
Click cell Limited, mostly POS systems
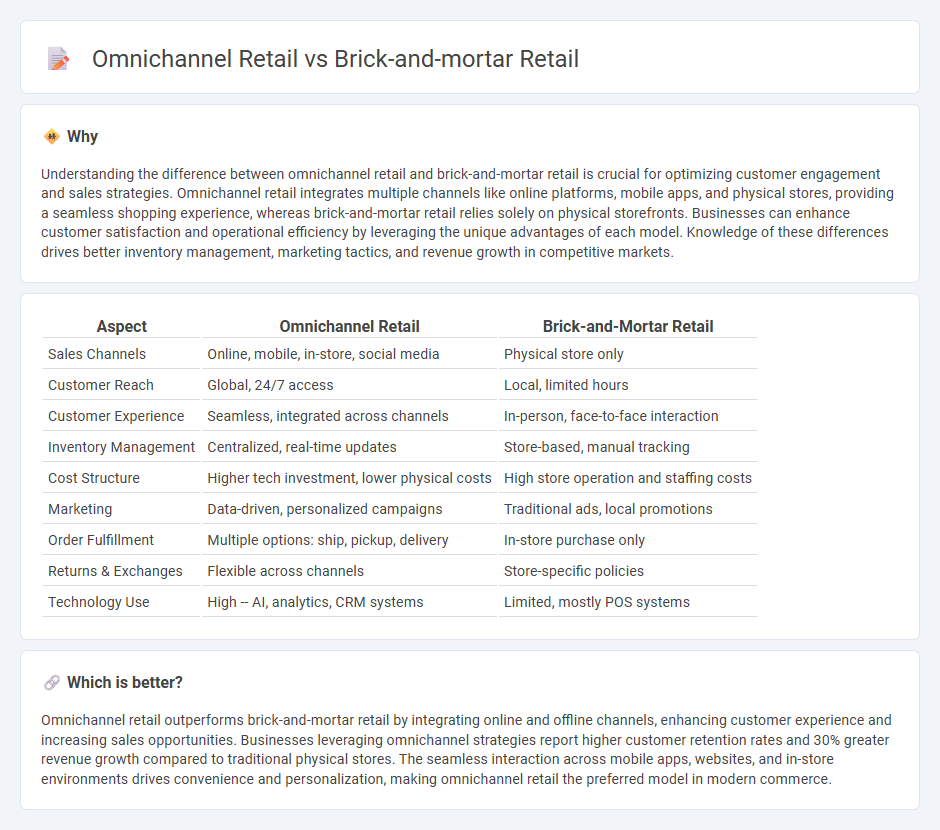click(x=596, y=602)
